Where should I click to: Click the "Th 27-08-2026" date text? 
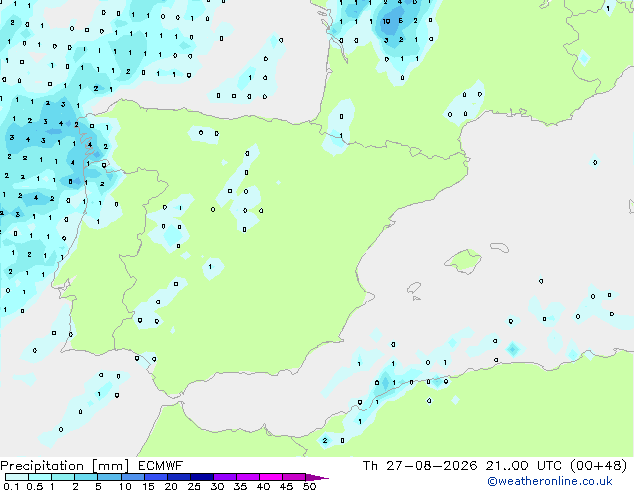420,466
